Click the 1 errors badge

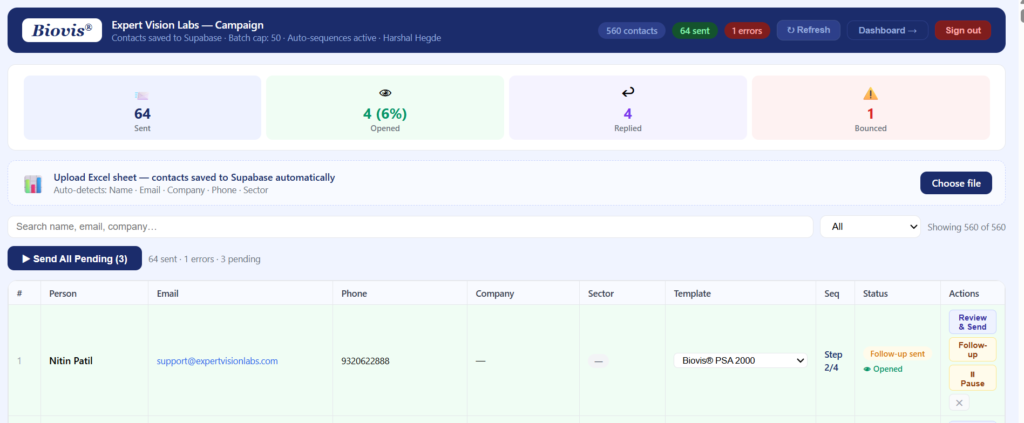(747, 31)
